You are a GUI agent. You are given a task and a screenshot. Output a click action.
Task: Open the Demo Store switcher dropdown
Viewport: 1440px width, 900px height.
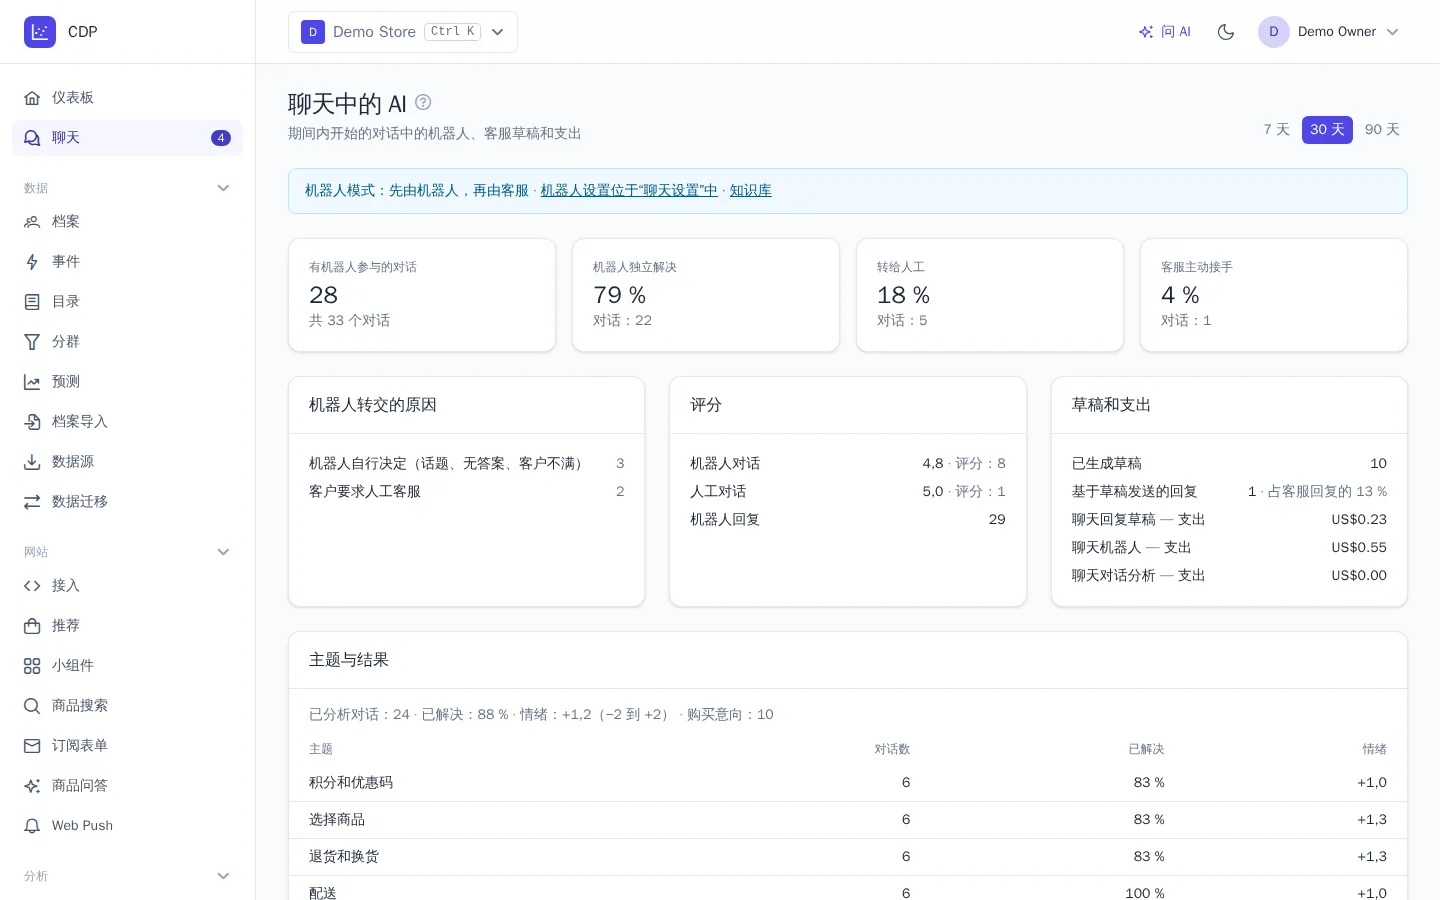coord(403,32)
